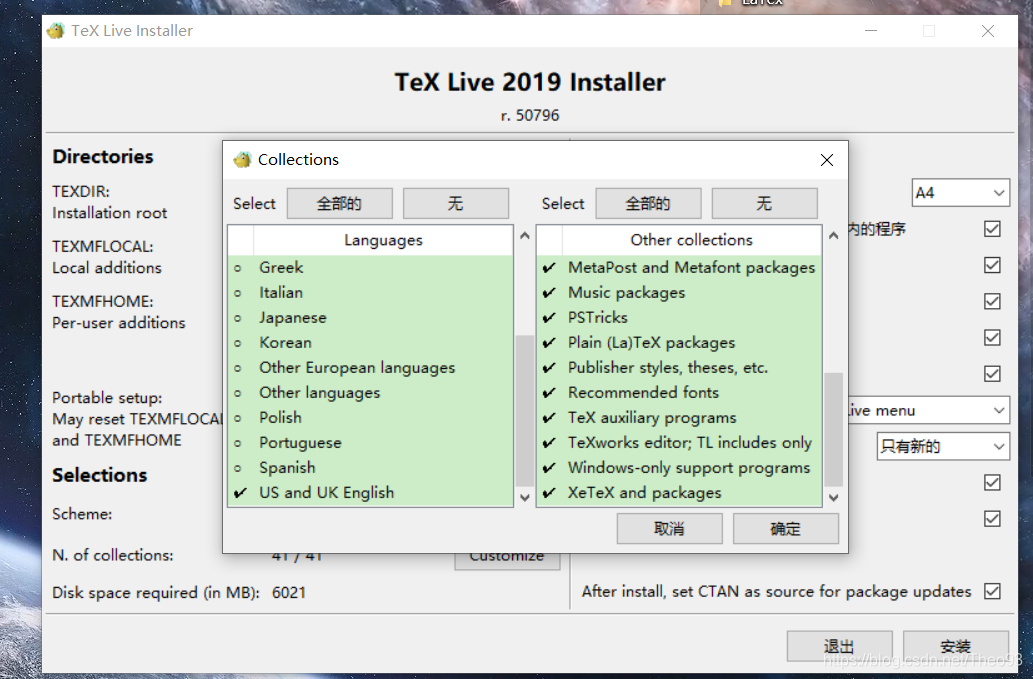Click the Customize button behind dialog

coord(507,561)
